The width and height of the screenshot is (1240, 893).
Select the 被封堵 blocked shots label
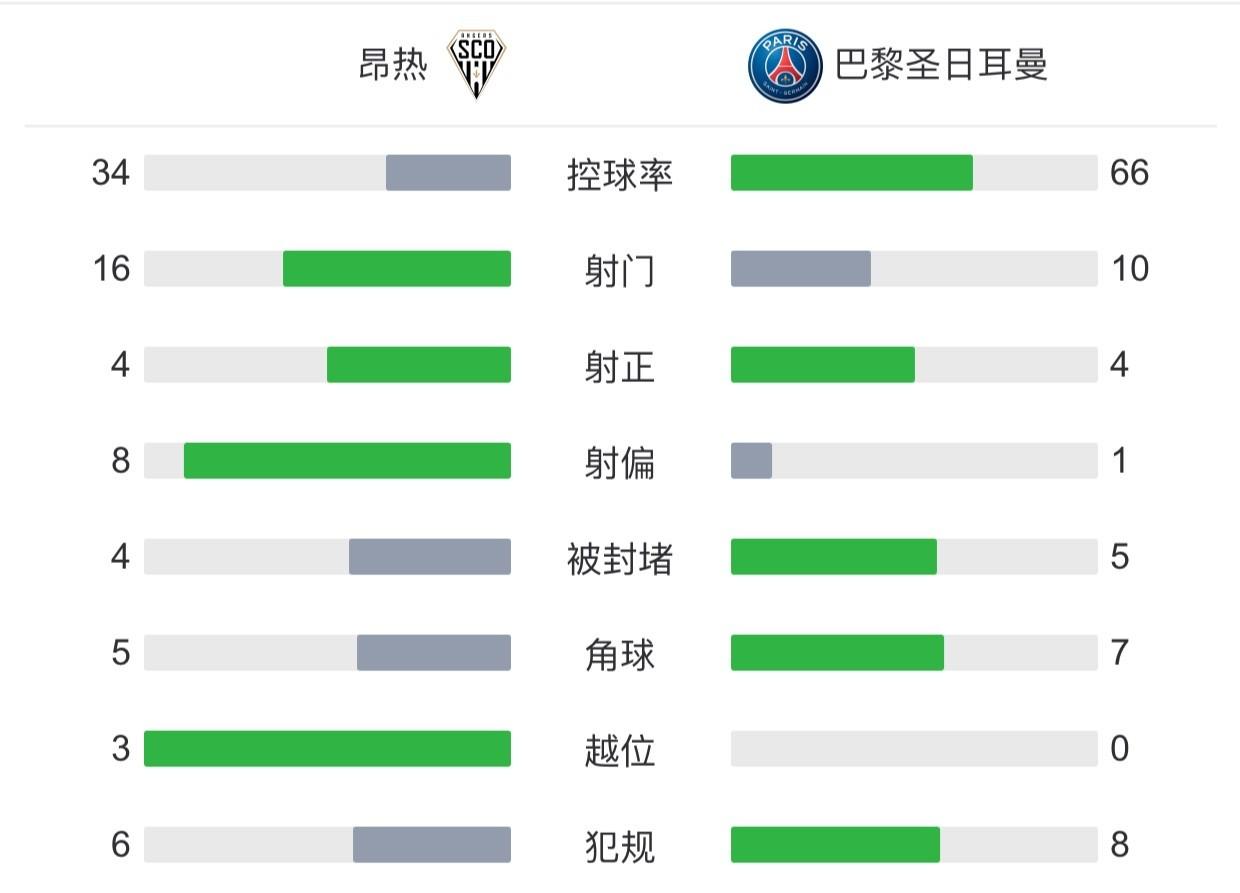620,558
